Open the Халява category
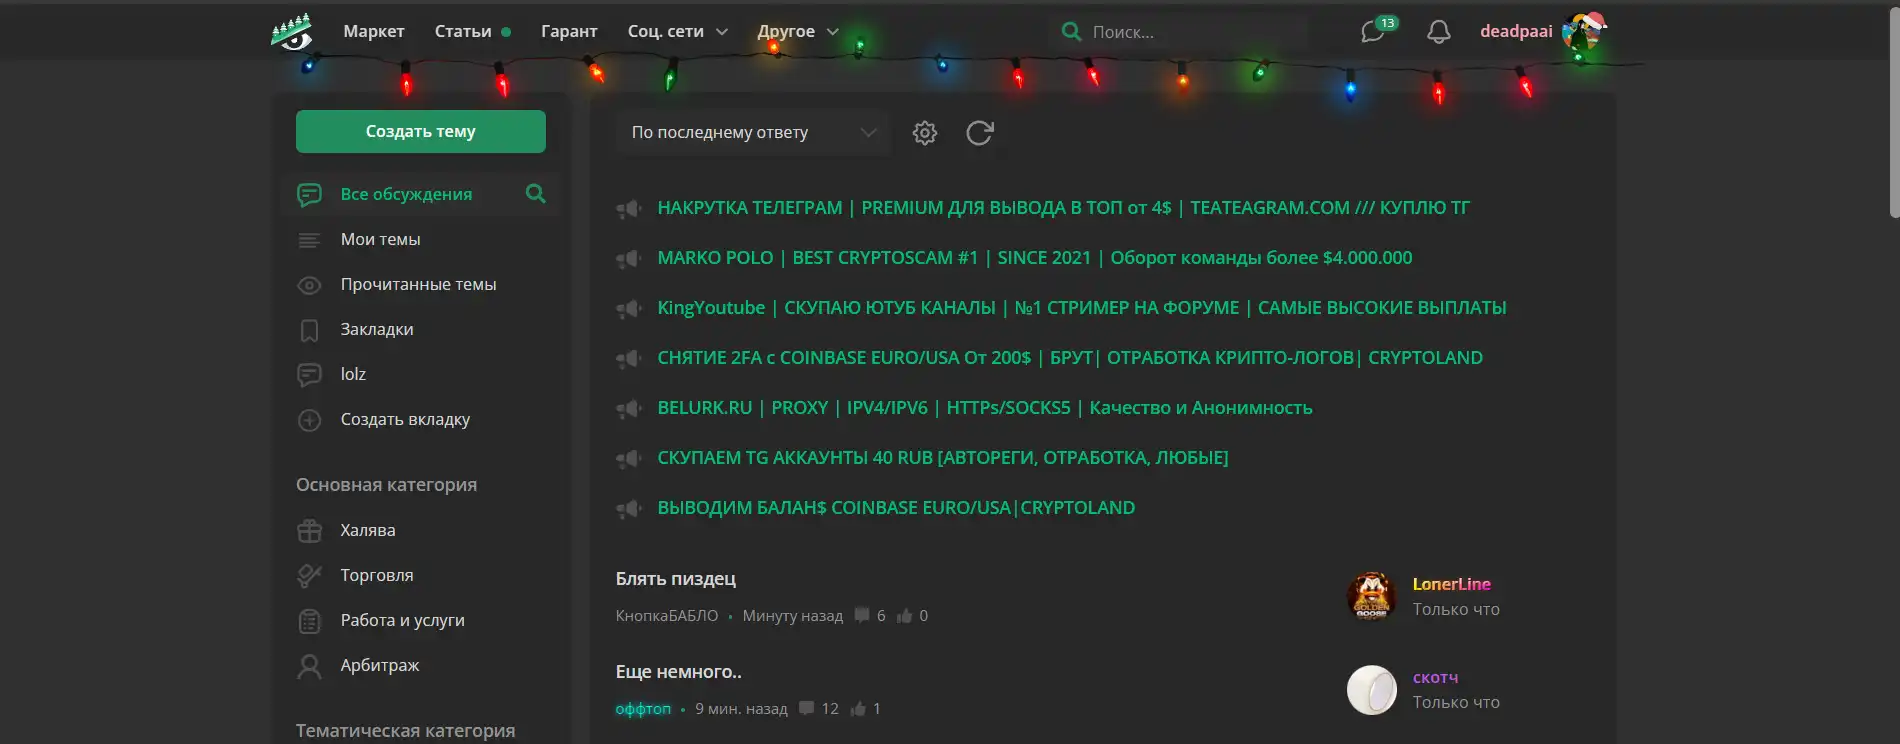1900x744 pixels. (368, 531)
